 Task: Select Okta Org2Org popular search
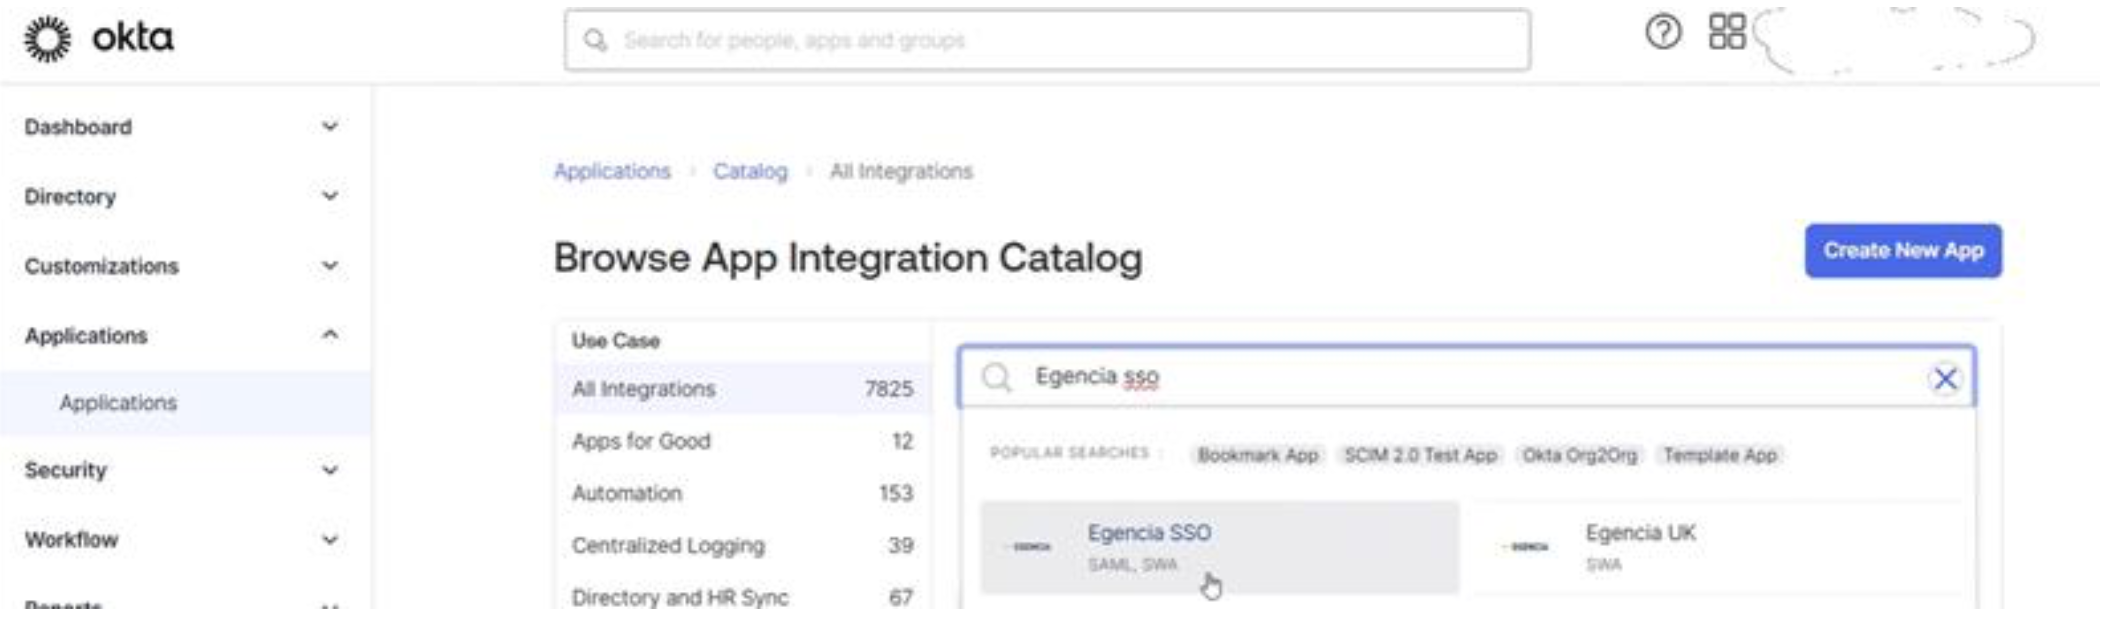(1579, 455)
